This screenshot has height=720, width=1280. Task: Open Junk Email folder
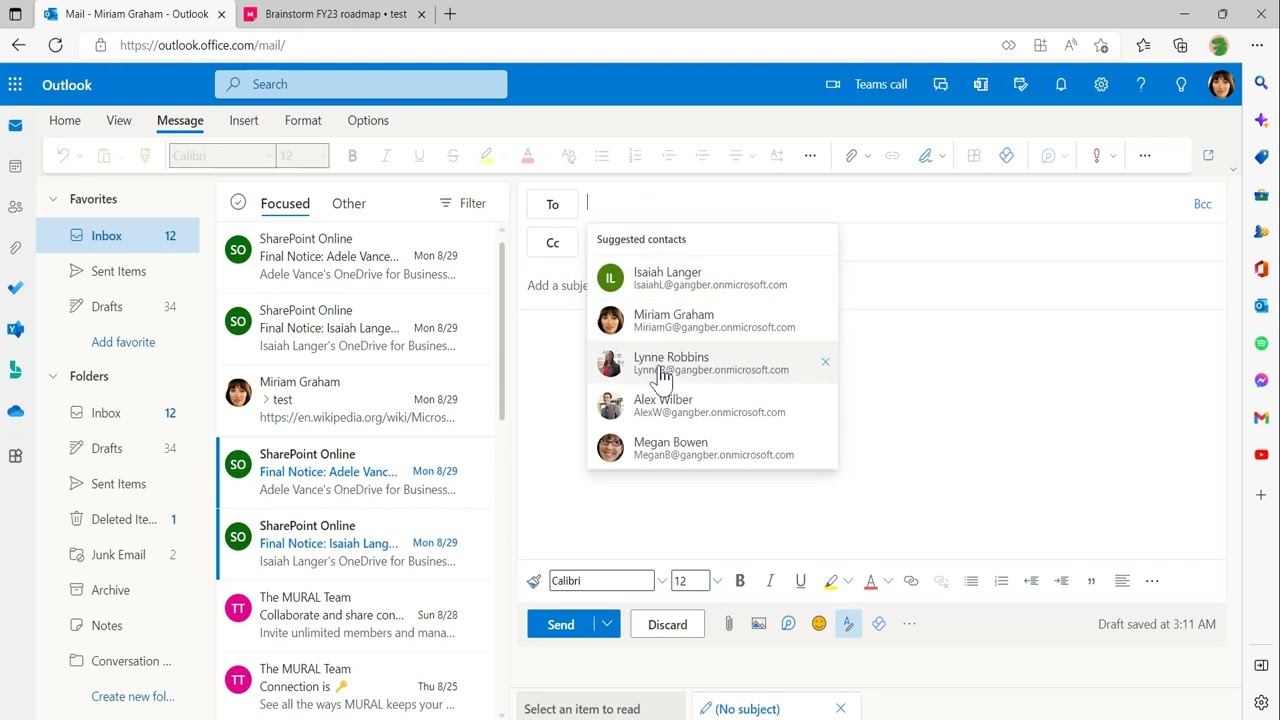pyautogui.click(x=118, y=555)
